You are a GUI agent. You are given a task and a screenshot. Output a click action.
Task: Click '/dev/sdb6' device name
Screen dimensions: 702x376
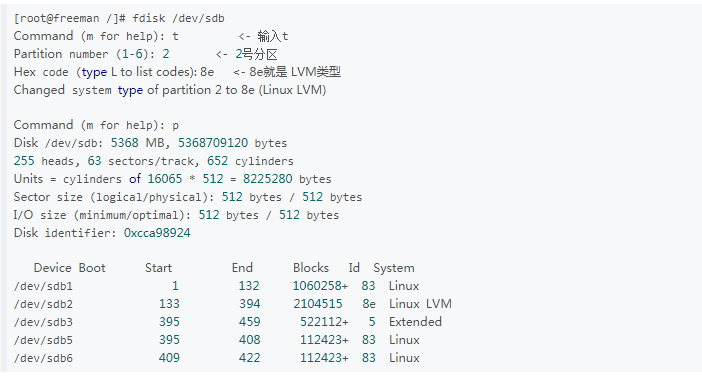point(43,358)
